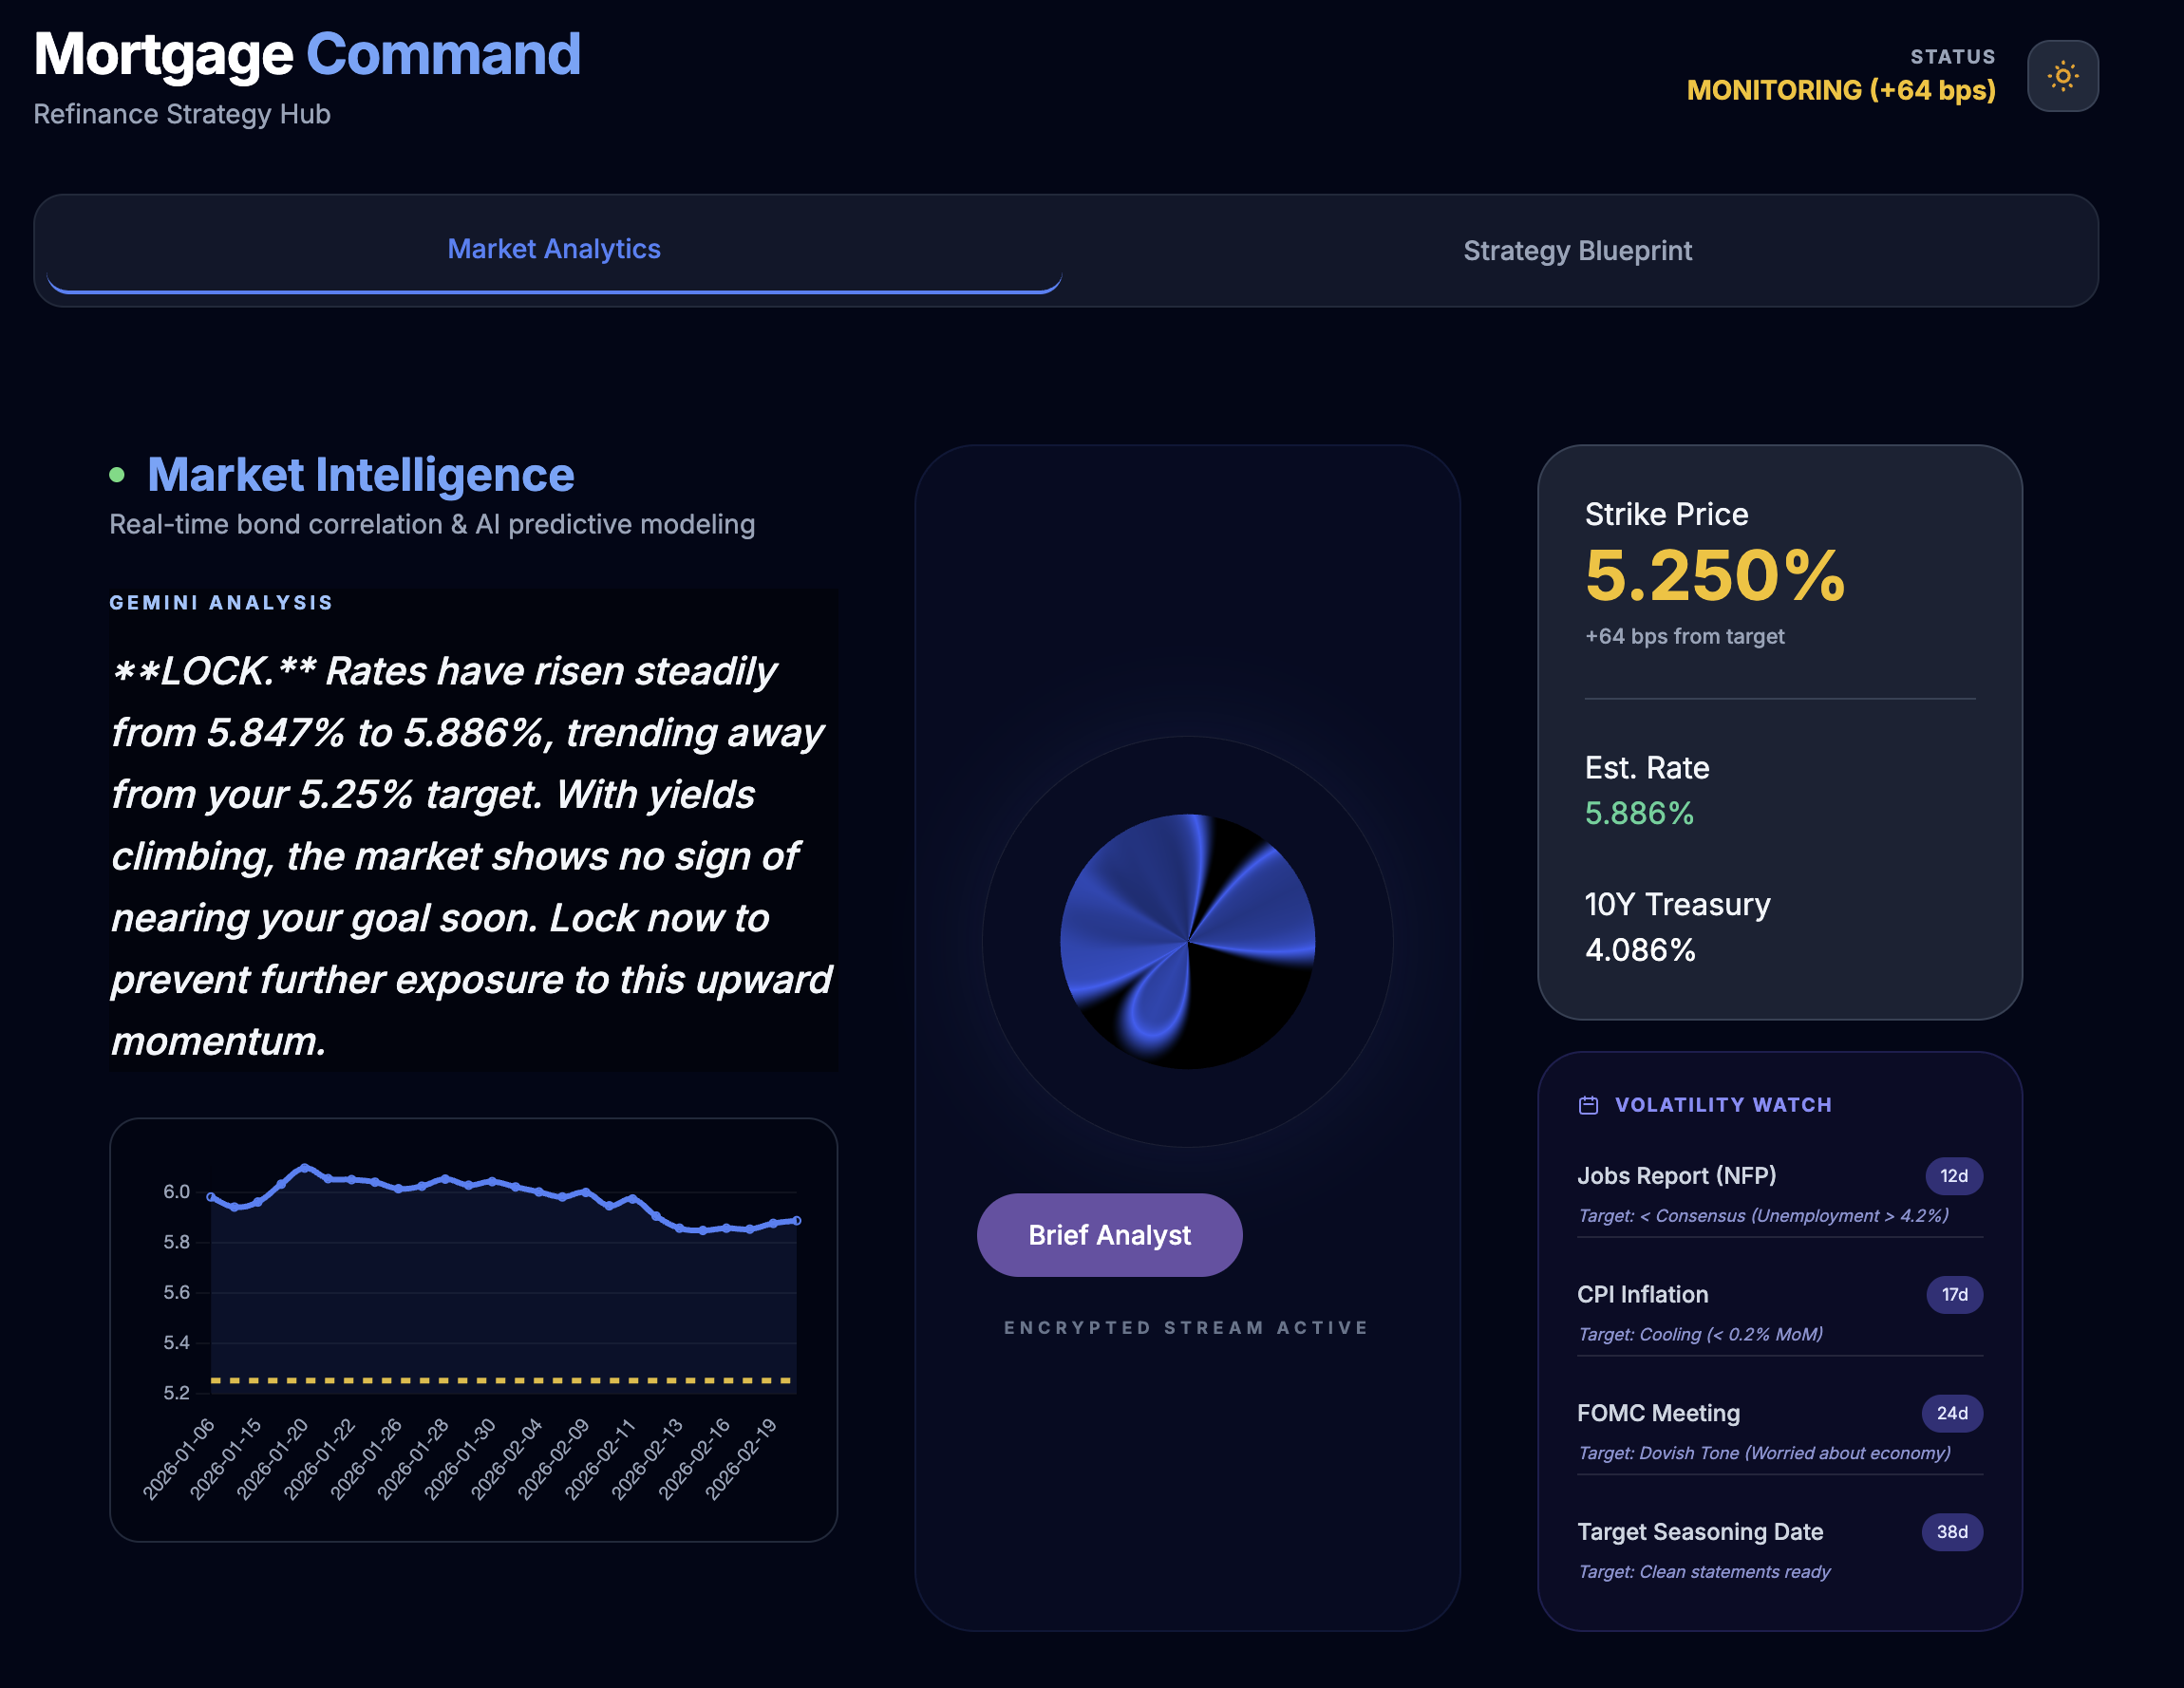
Task: Click the calendar icon beside Volatility Watch
Action: click(1588, 1104)
